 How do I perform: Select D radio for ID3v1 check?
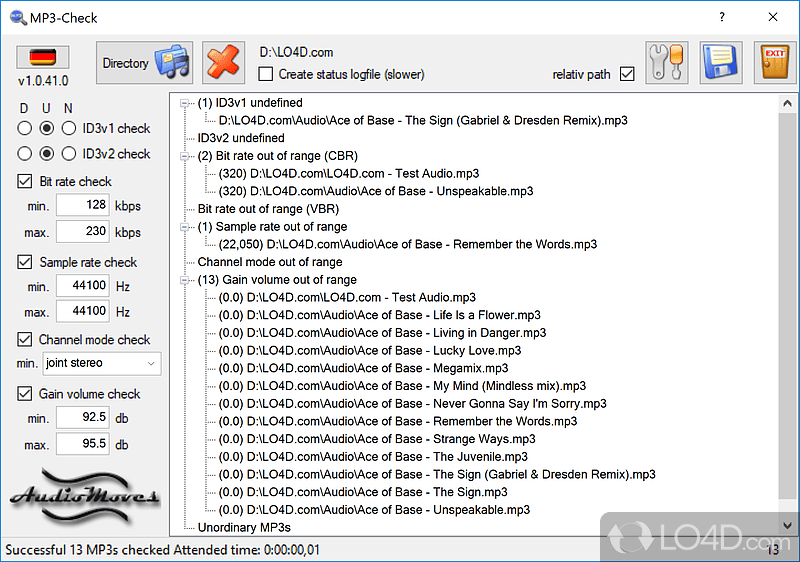(24, 128)
